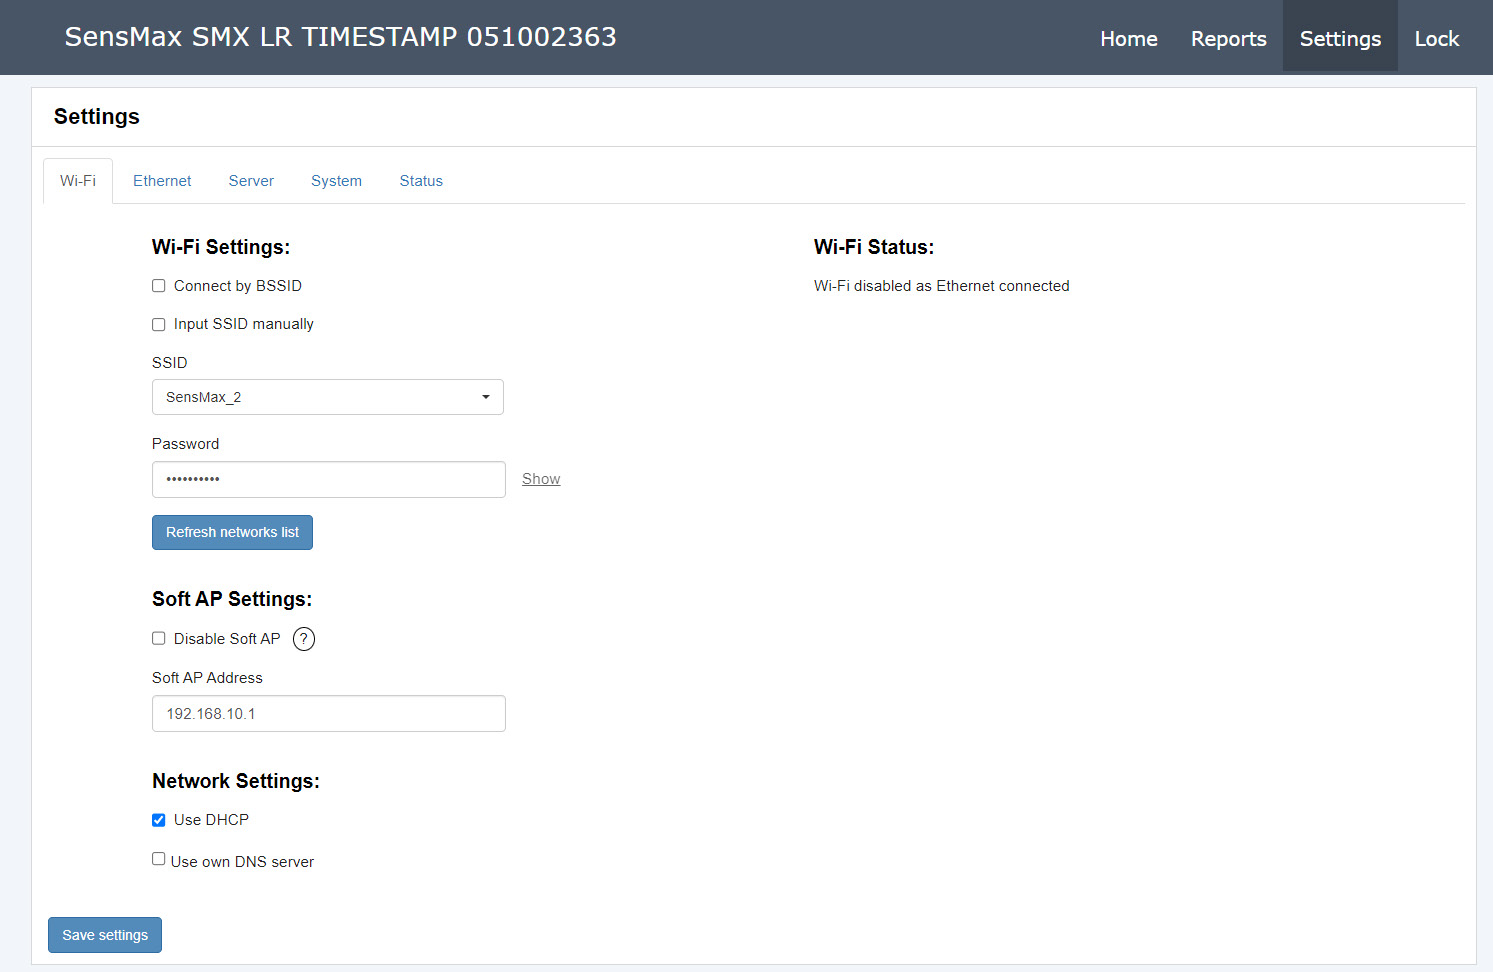Switch to the Ethernet tab
Screen dimensions: 1493x972
point(162,181)
